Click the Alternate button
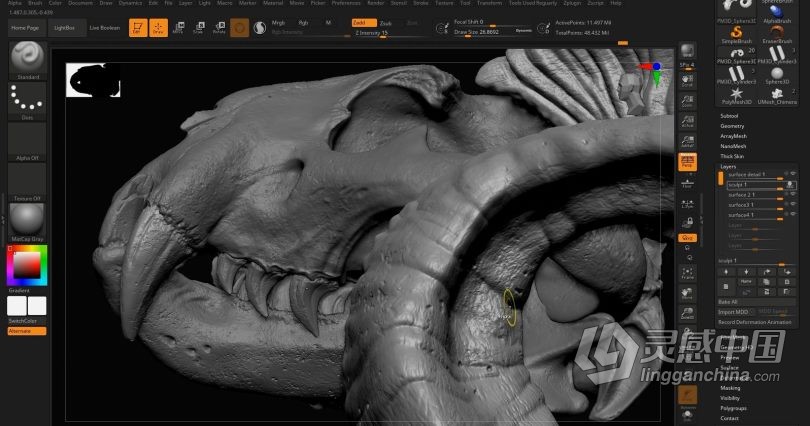 click(x=27, y=331)
